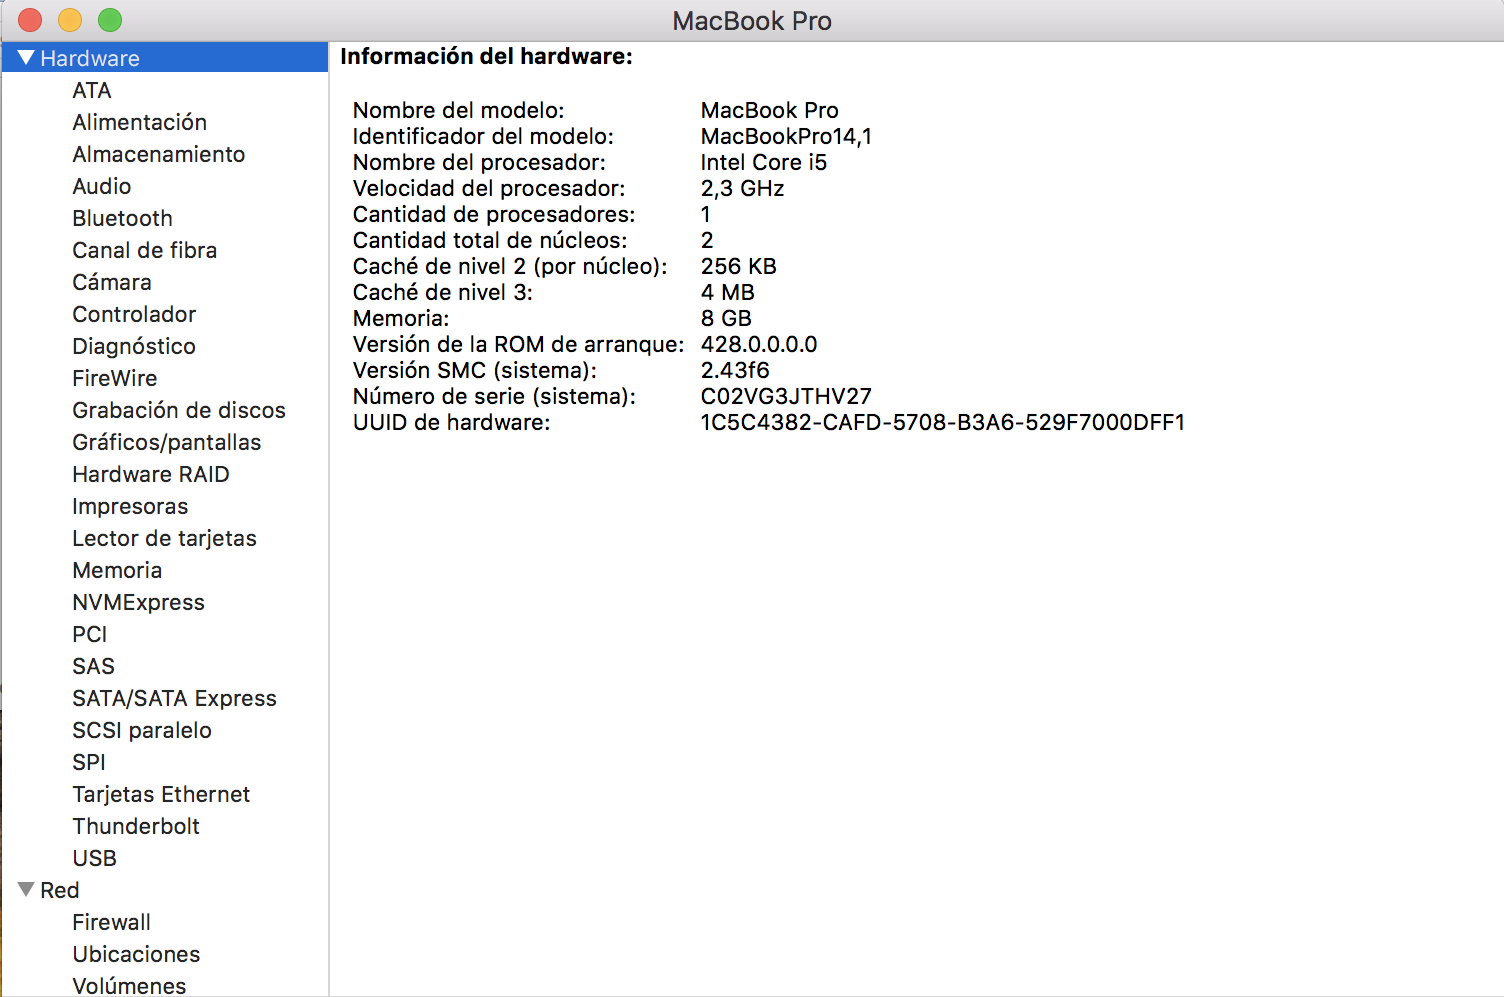Open the Bluetooth section
This screenshot has width=1504, height=997.
[x=123, y=218]
